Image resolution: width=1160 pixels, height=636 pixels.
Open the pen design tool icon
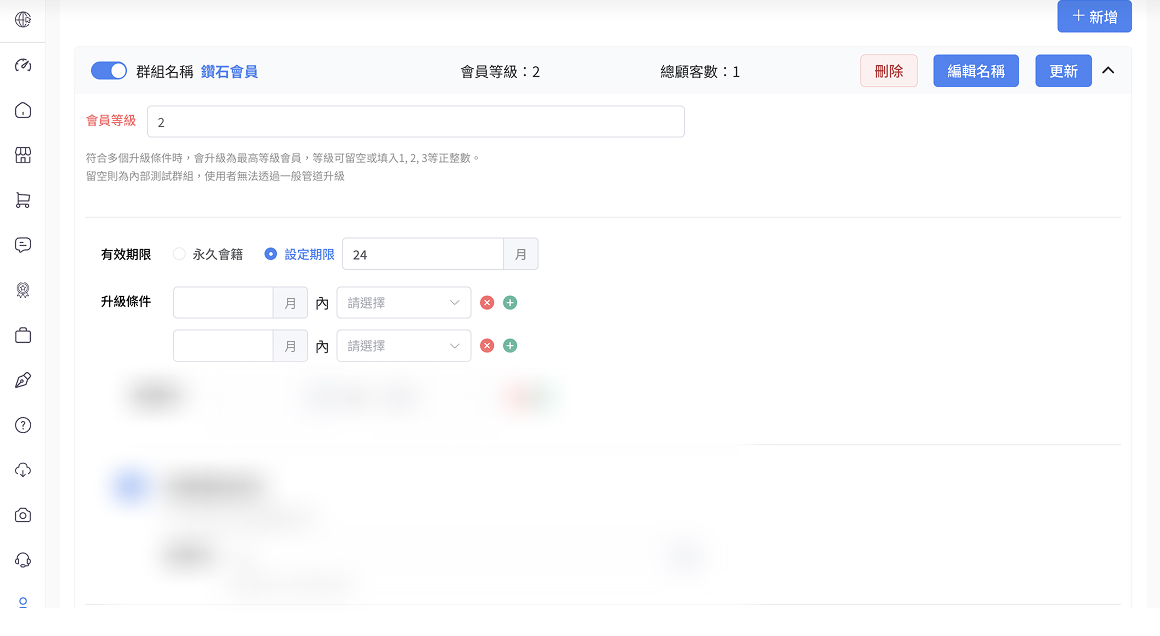point(22,380)
